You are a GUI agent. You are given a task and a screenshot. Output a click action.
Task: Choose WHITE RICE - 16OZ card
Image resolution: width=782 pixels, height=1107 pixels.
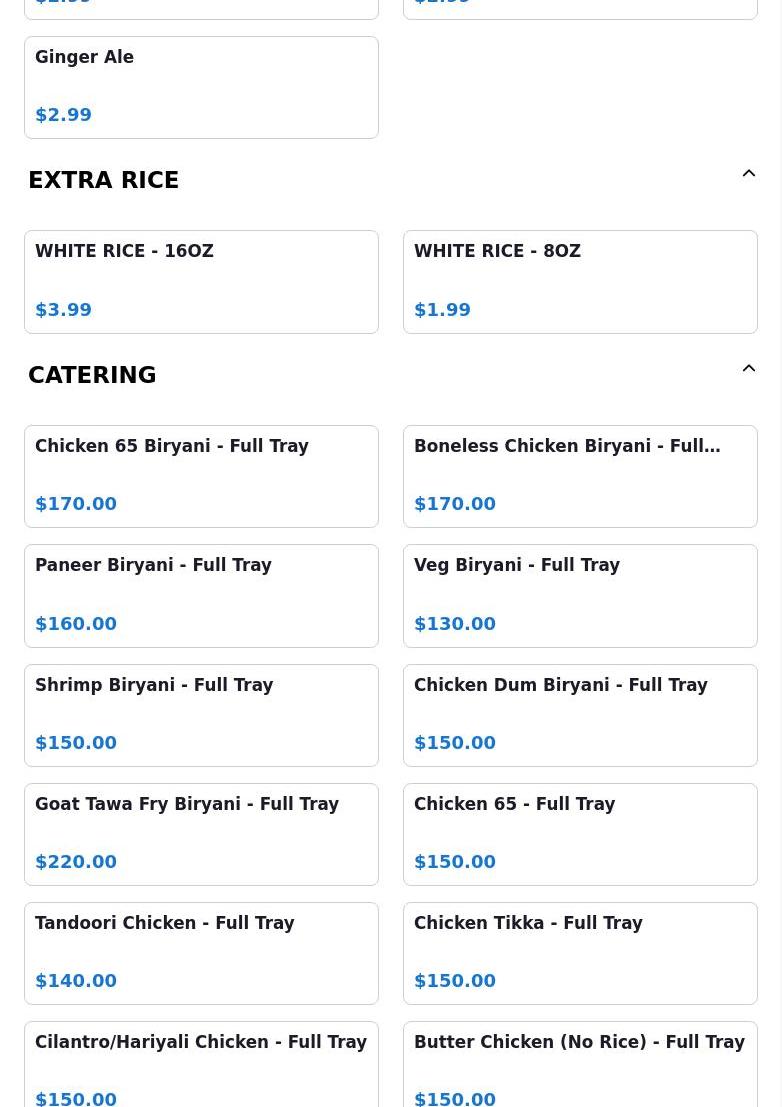[x=201, y=281]
